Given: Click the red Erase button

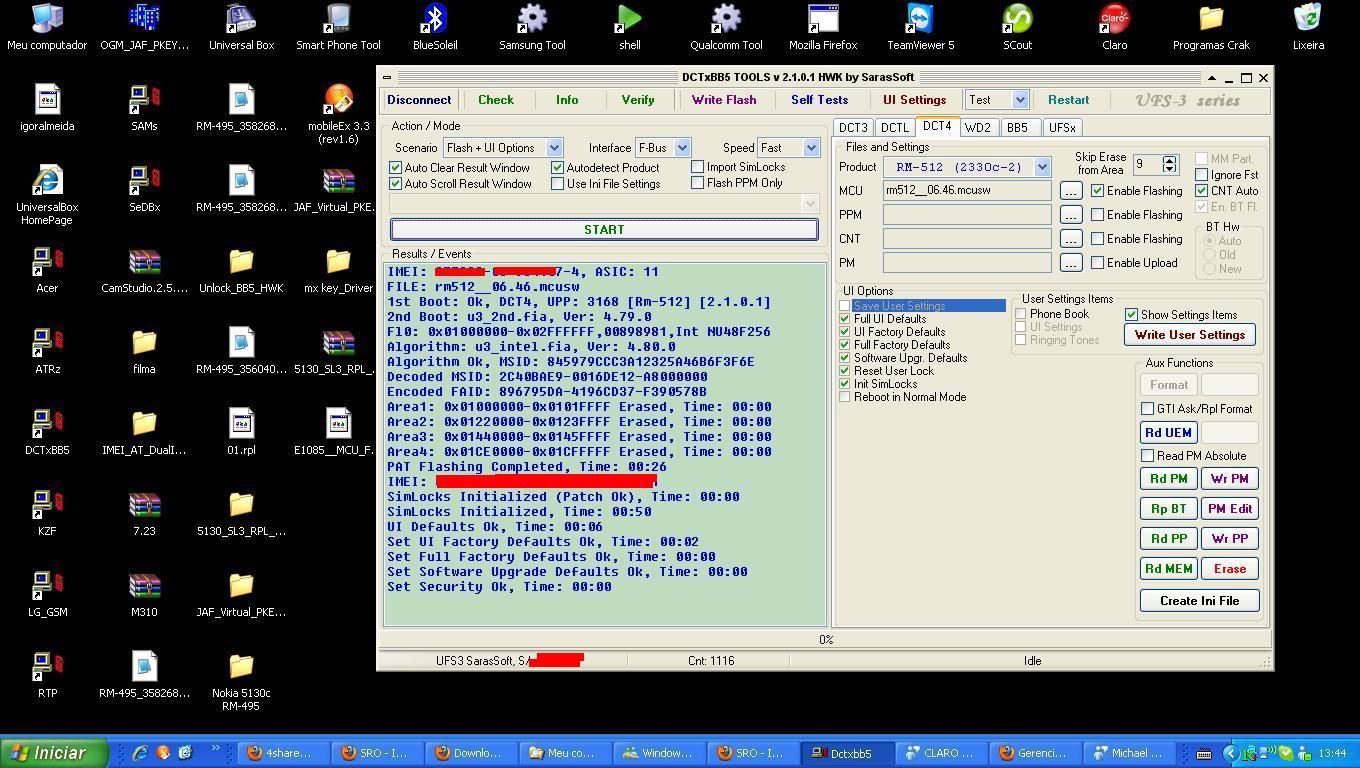Looking at the screenshot, I should click(1229, 569).
